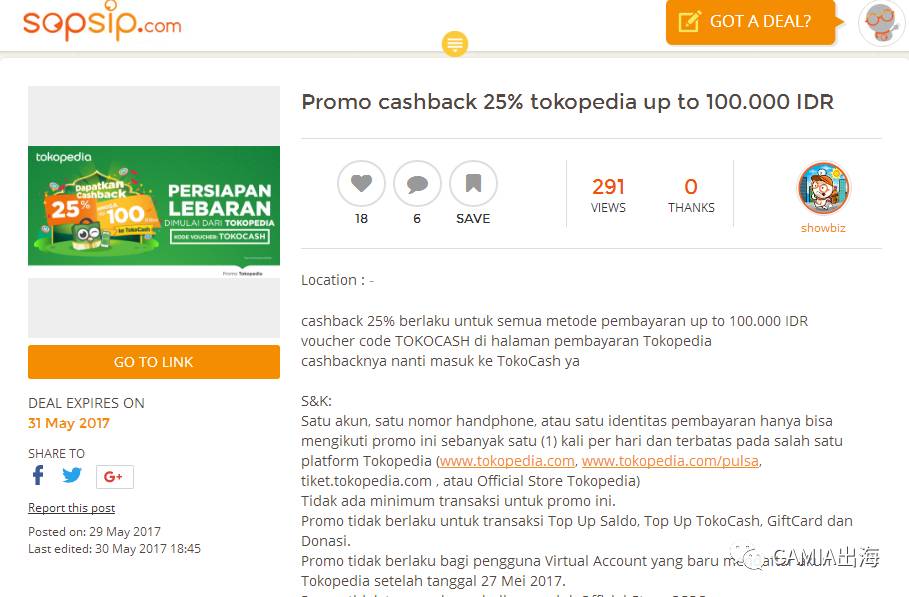Share deal on Twitter
This screenshot has width=909, height=597.
[x=72, y=476]
